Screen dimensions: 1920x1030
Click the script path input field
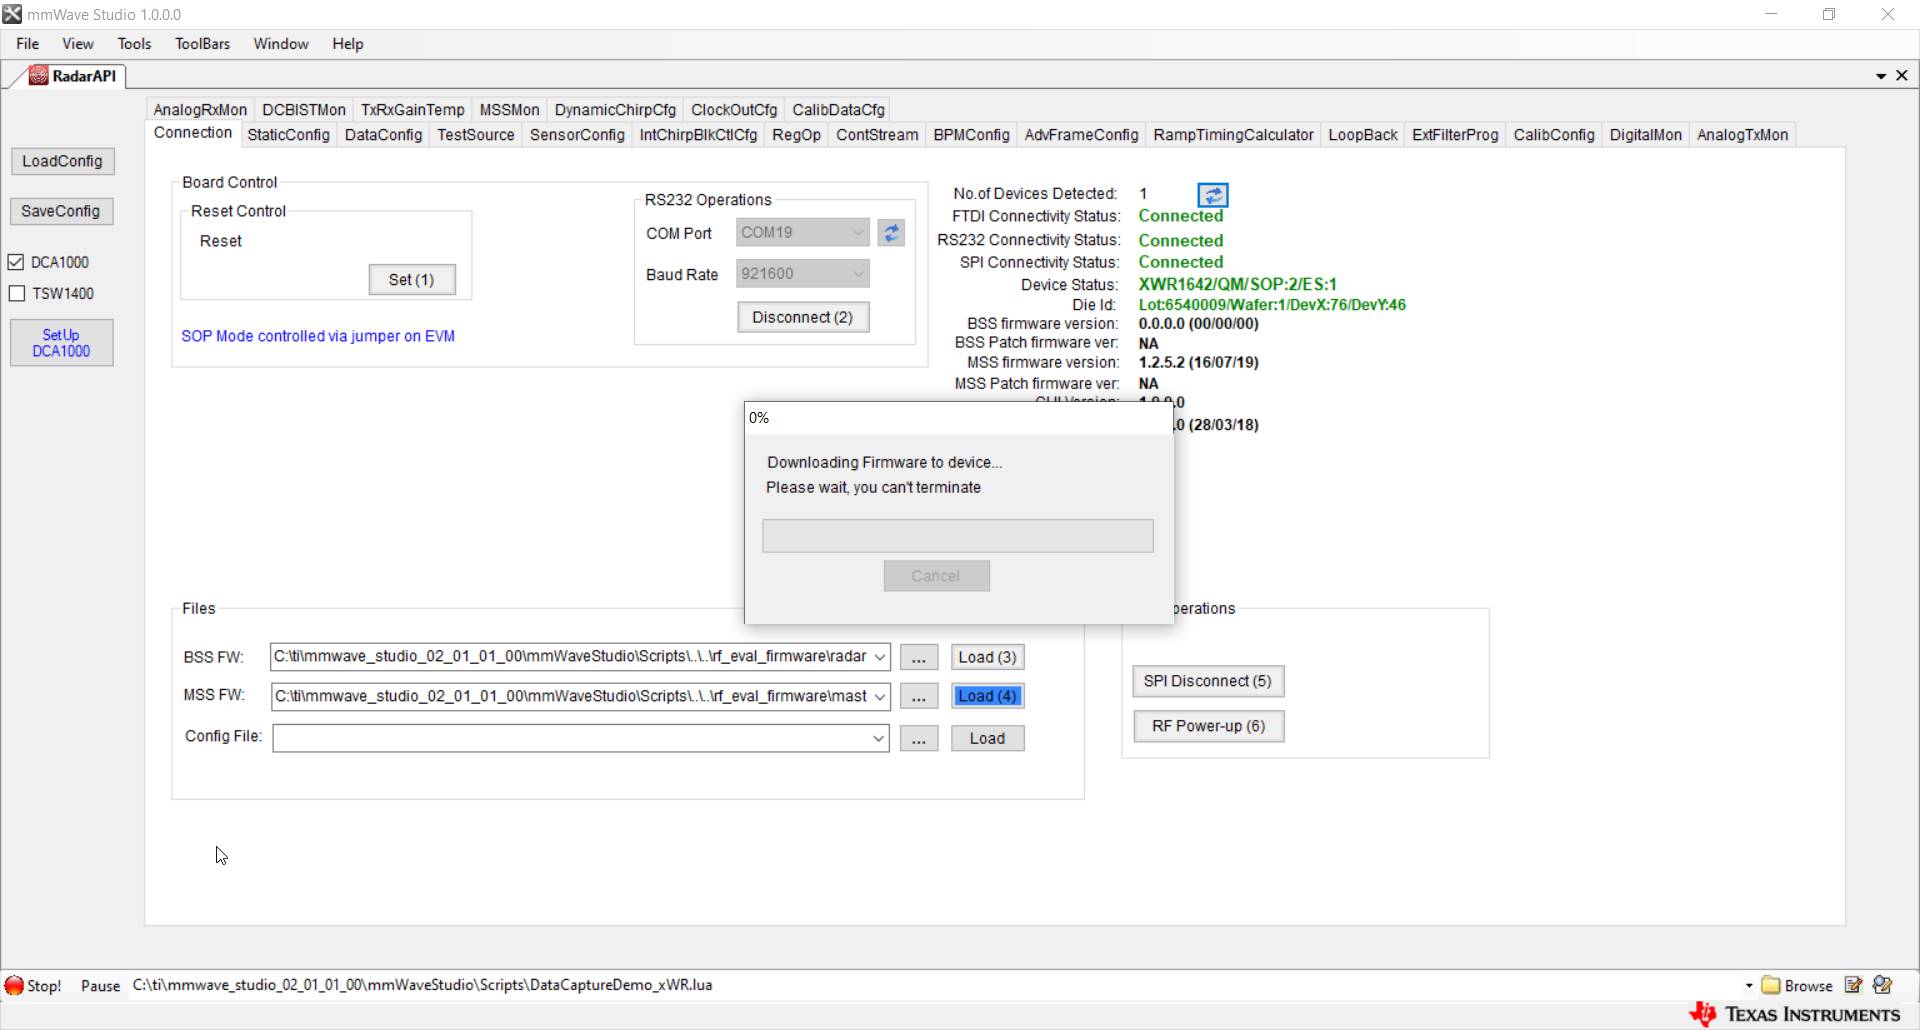936,985
